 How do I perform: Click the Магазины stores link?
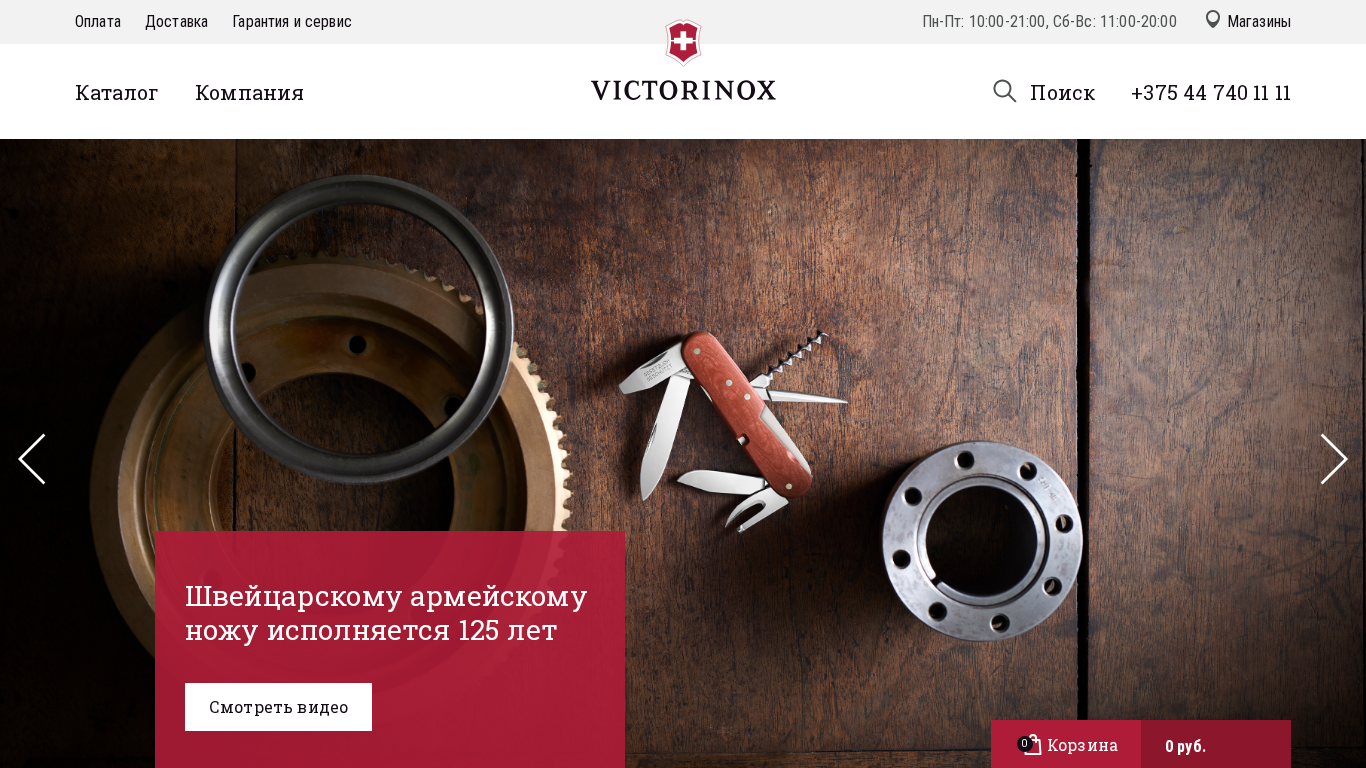click(x=1259, y=22)
